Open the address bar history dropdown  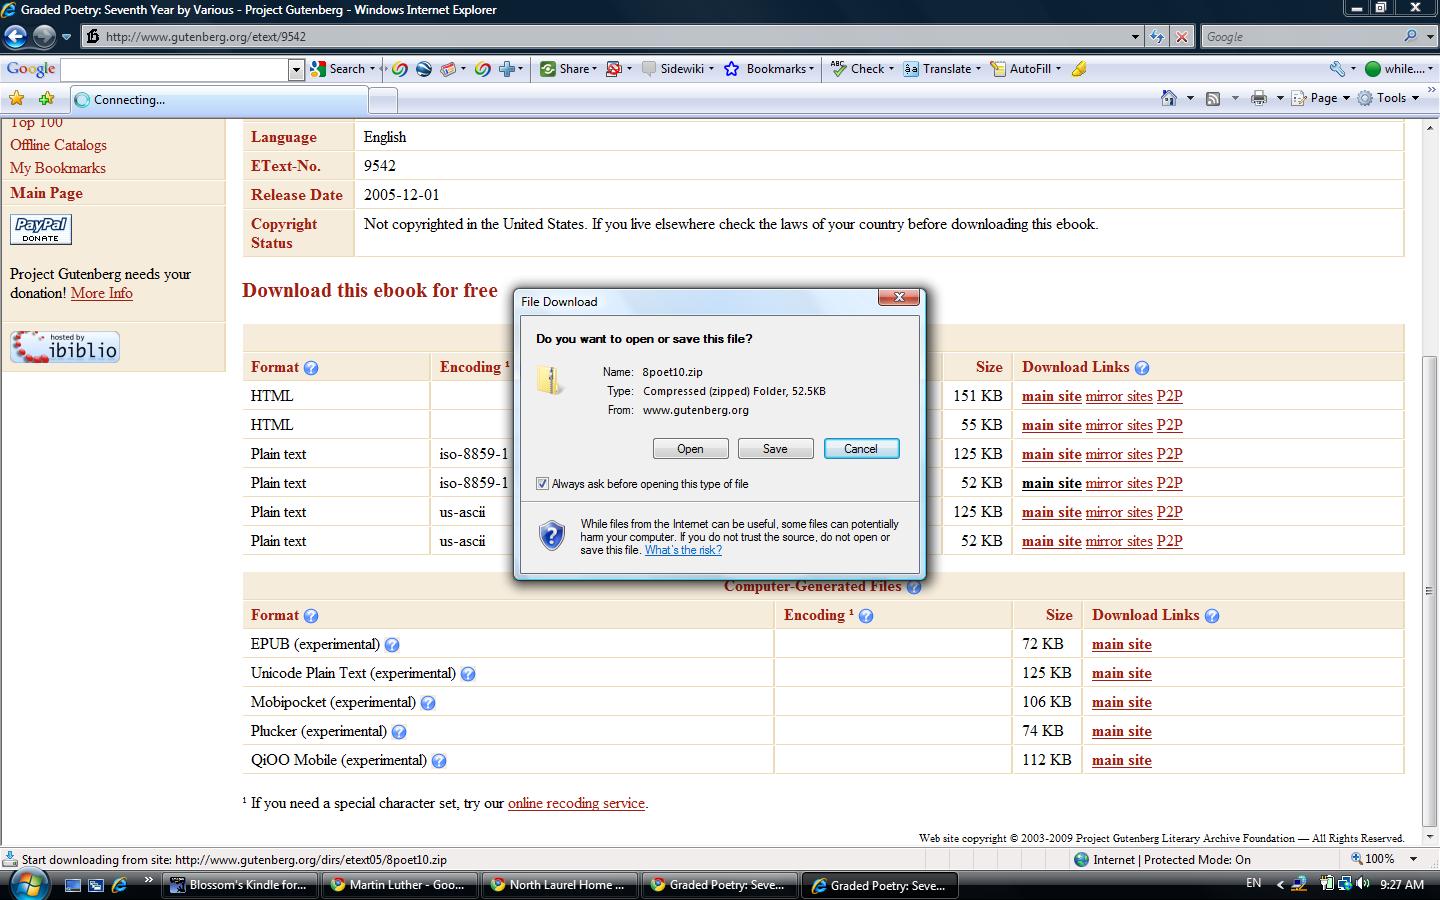1135,37
